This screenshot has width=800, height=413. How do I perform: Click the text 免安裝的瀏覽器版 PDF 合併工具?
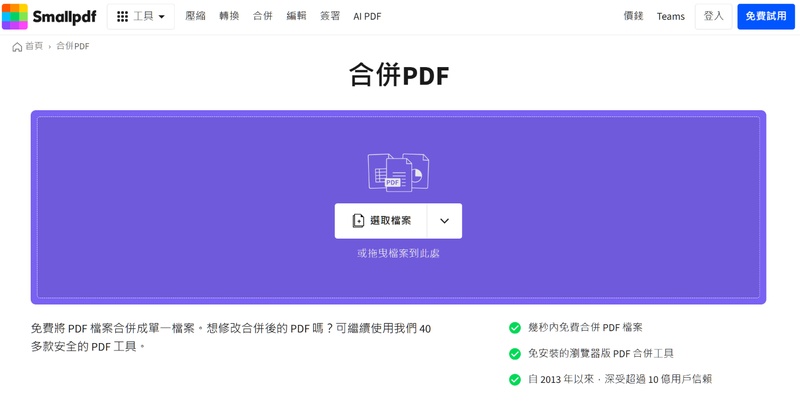click(x=601, y=353)
